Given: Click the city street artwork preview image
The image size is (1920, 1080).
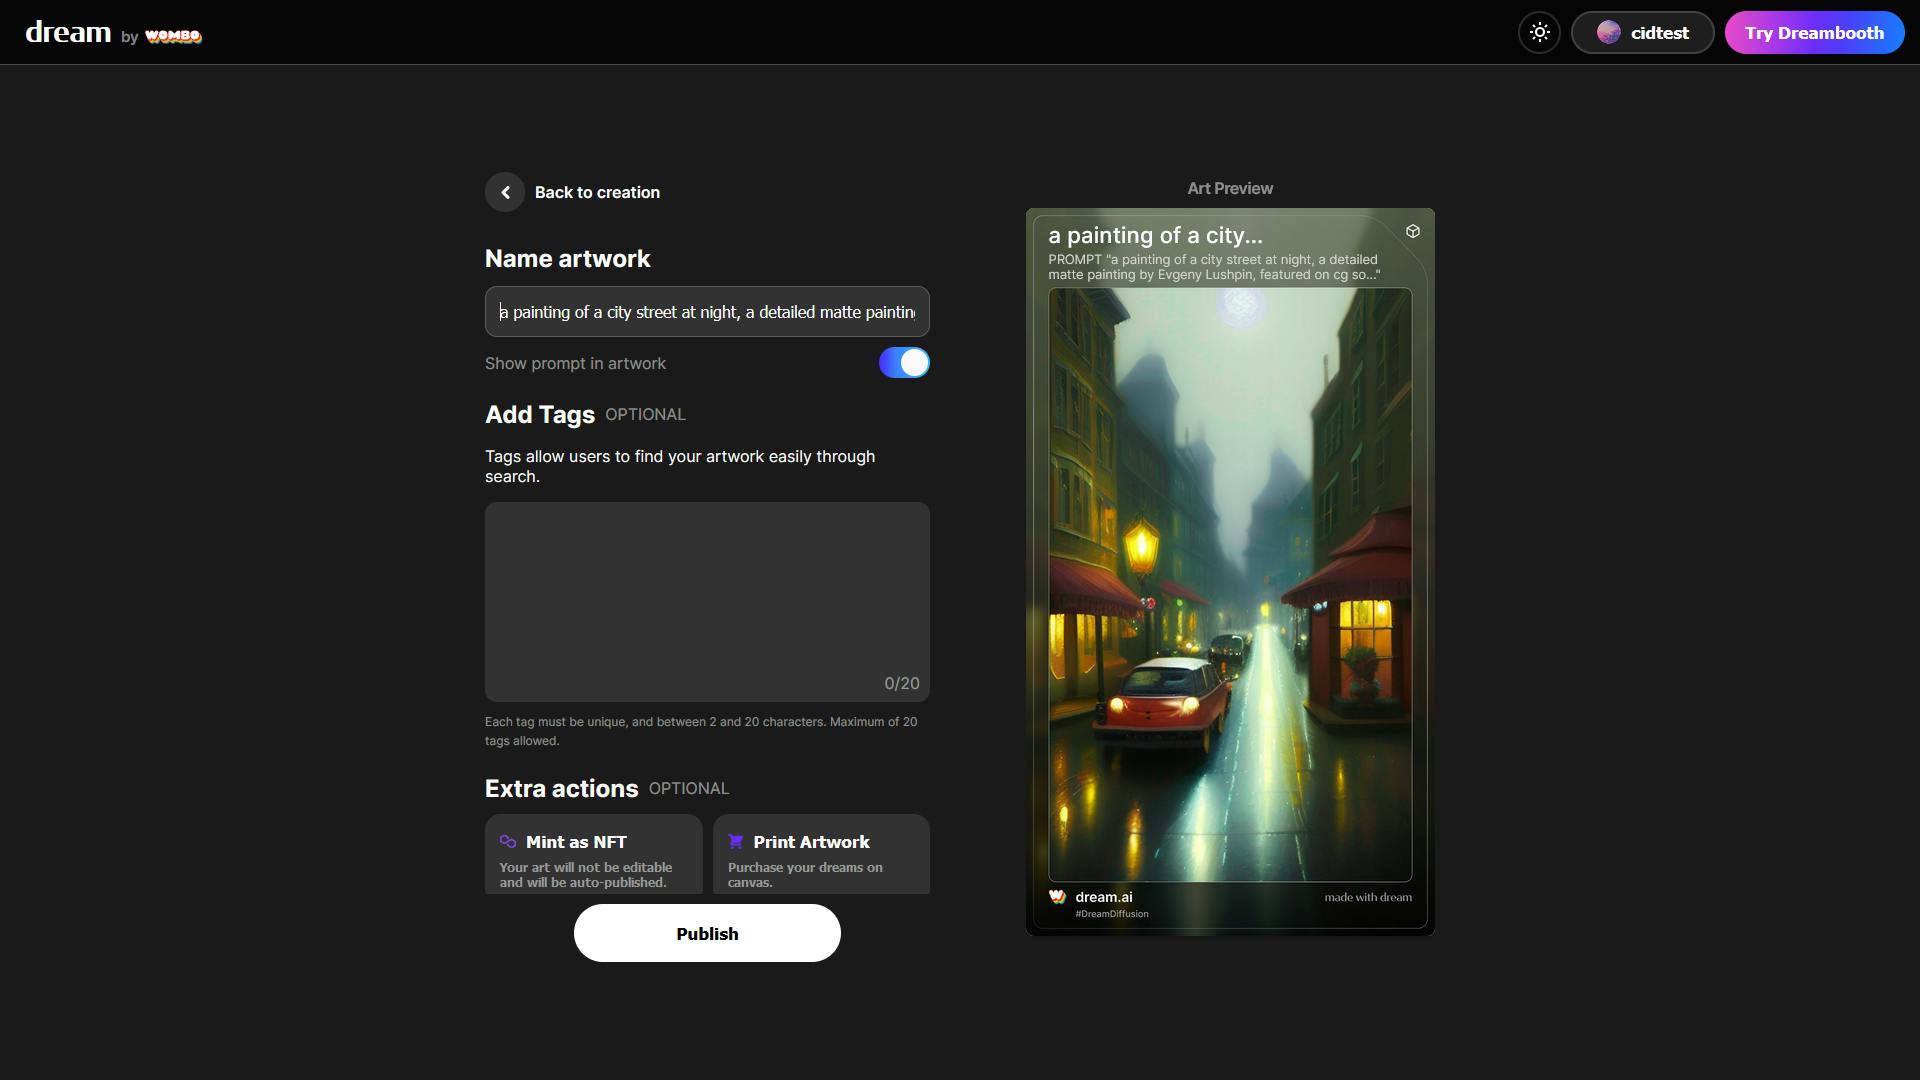Looking at the screenshot, I should [x=1229, y=585].
